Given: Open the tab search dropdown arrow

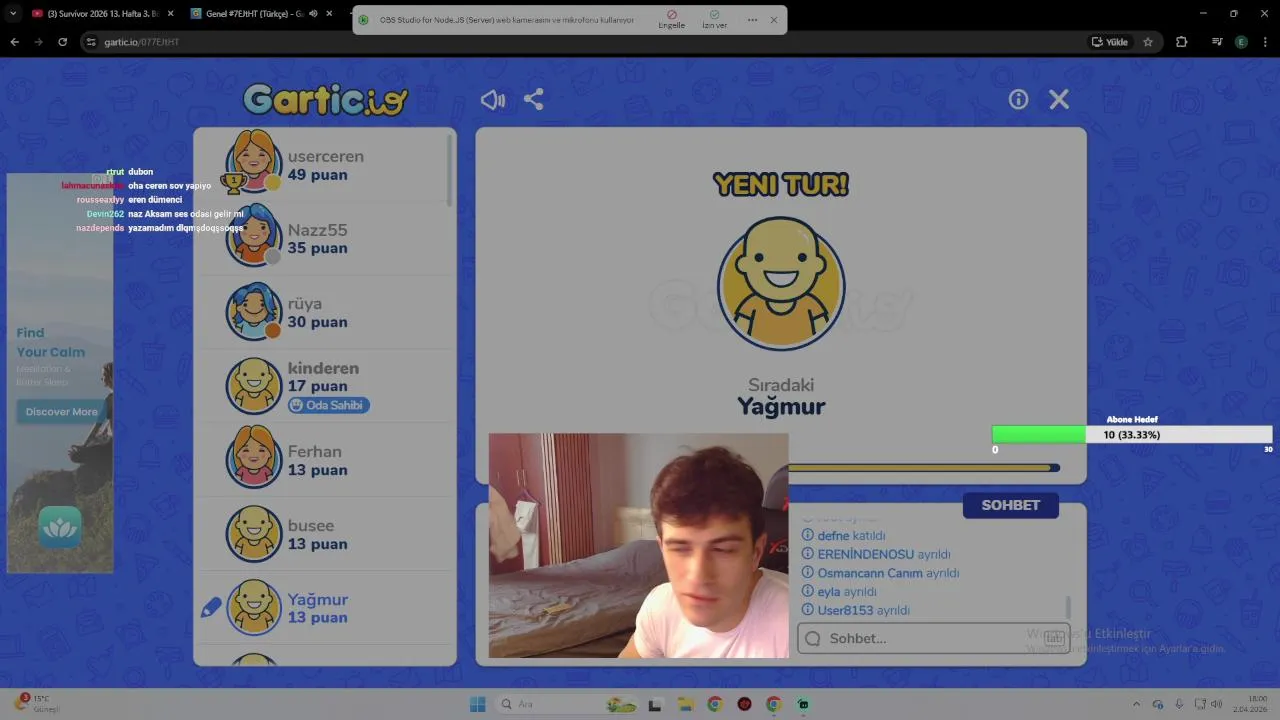Looking at the screenshot, I should pyautogui.click(x=13, y=14).
